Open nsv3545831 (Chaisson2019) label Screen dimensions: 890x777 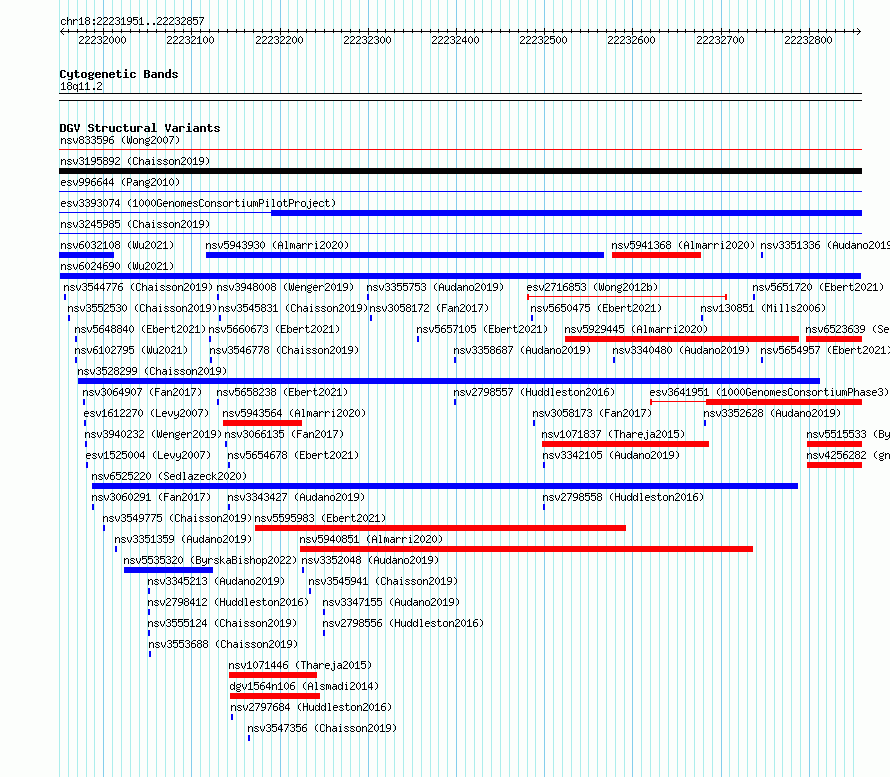pyautogui.click(x=293, y=308)
